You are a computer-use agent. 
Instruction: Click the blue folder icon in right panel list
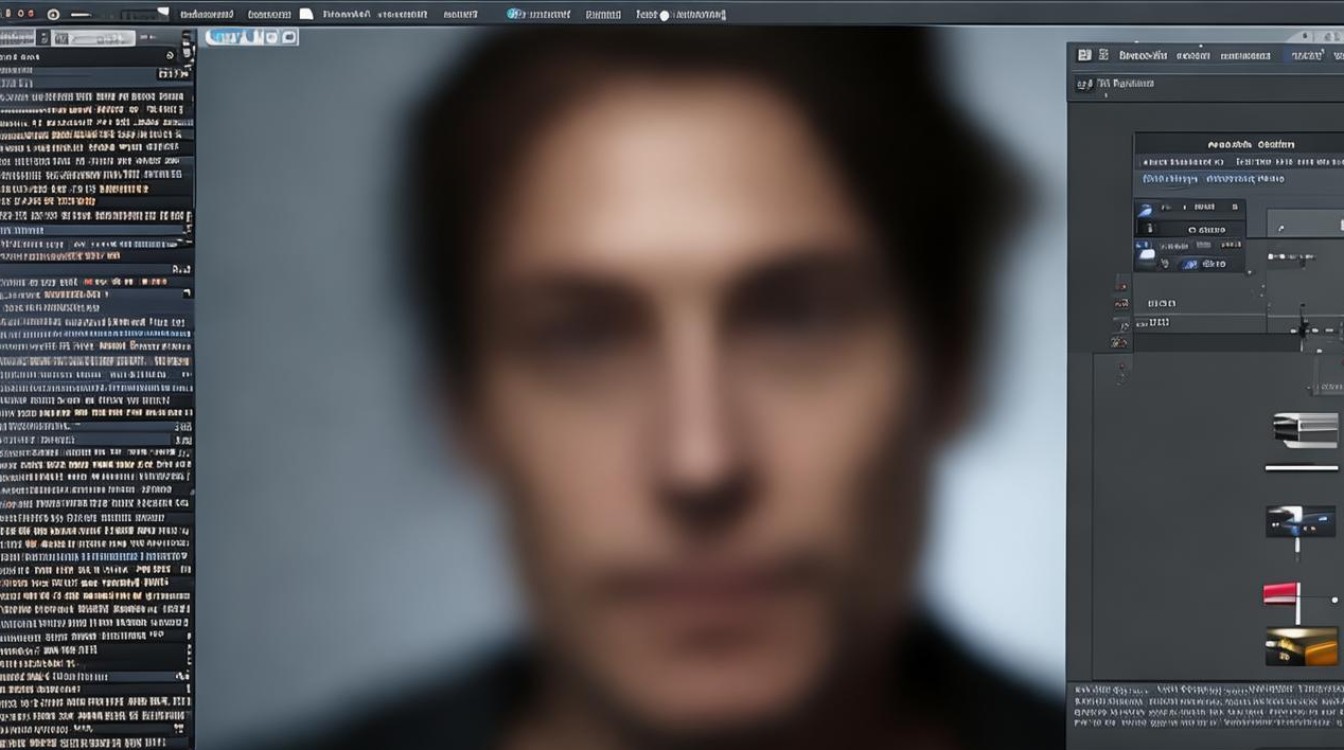click(1146, 254)
